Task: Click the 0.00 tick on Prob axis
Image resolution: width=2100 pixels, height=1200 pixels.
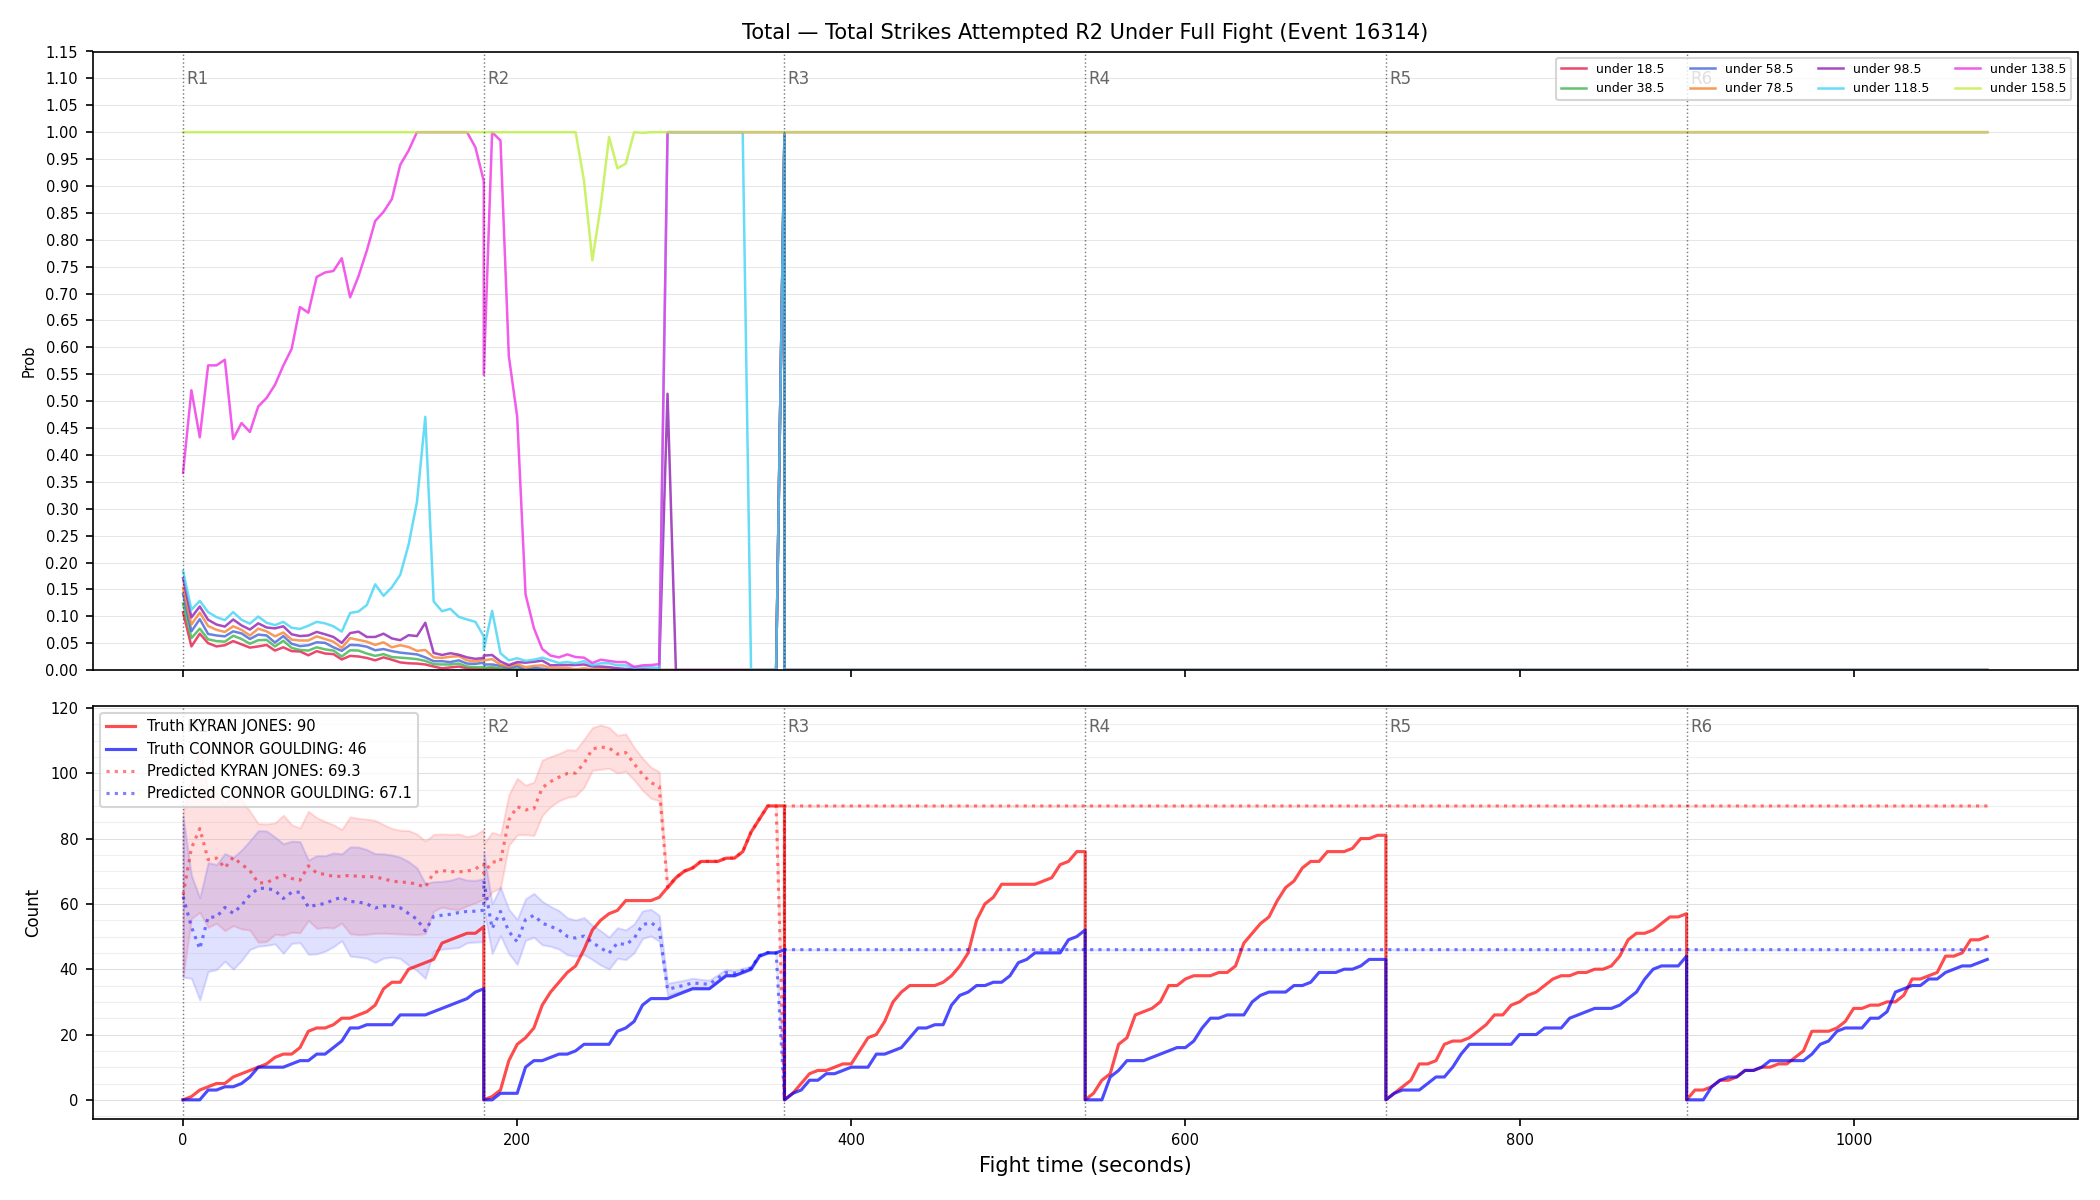Action: click(62, 670)
